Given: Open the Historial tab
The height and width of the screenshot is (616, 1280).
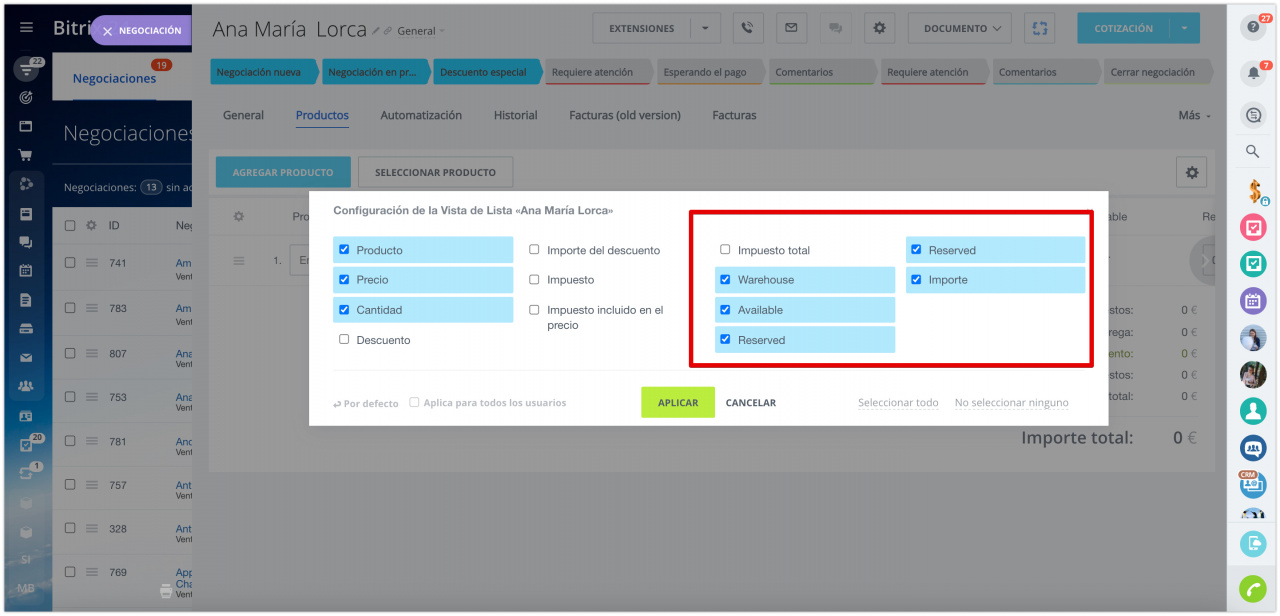Looking at the screenshot, I should 515,115.
